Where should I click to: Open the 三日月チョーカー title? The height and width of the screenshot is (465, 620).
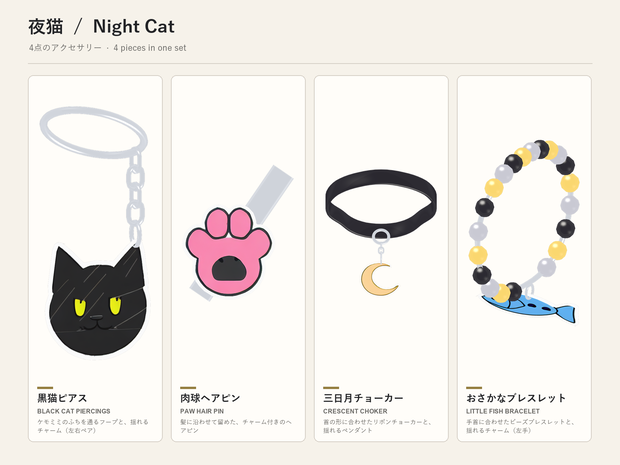pos(363,398)
